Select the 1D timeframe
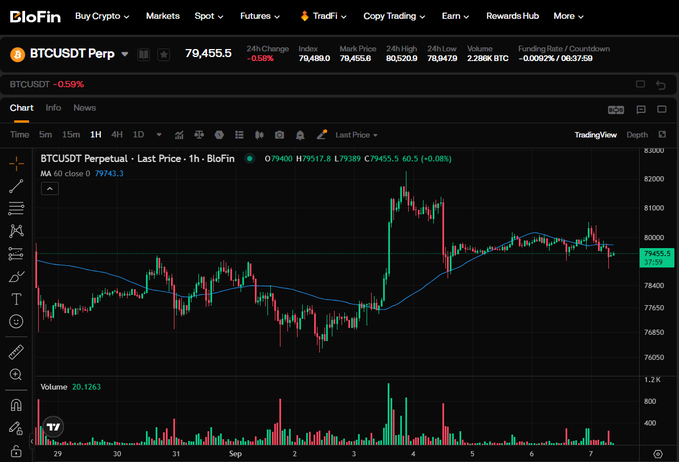679x462 pixels. pos(138,135)
